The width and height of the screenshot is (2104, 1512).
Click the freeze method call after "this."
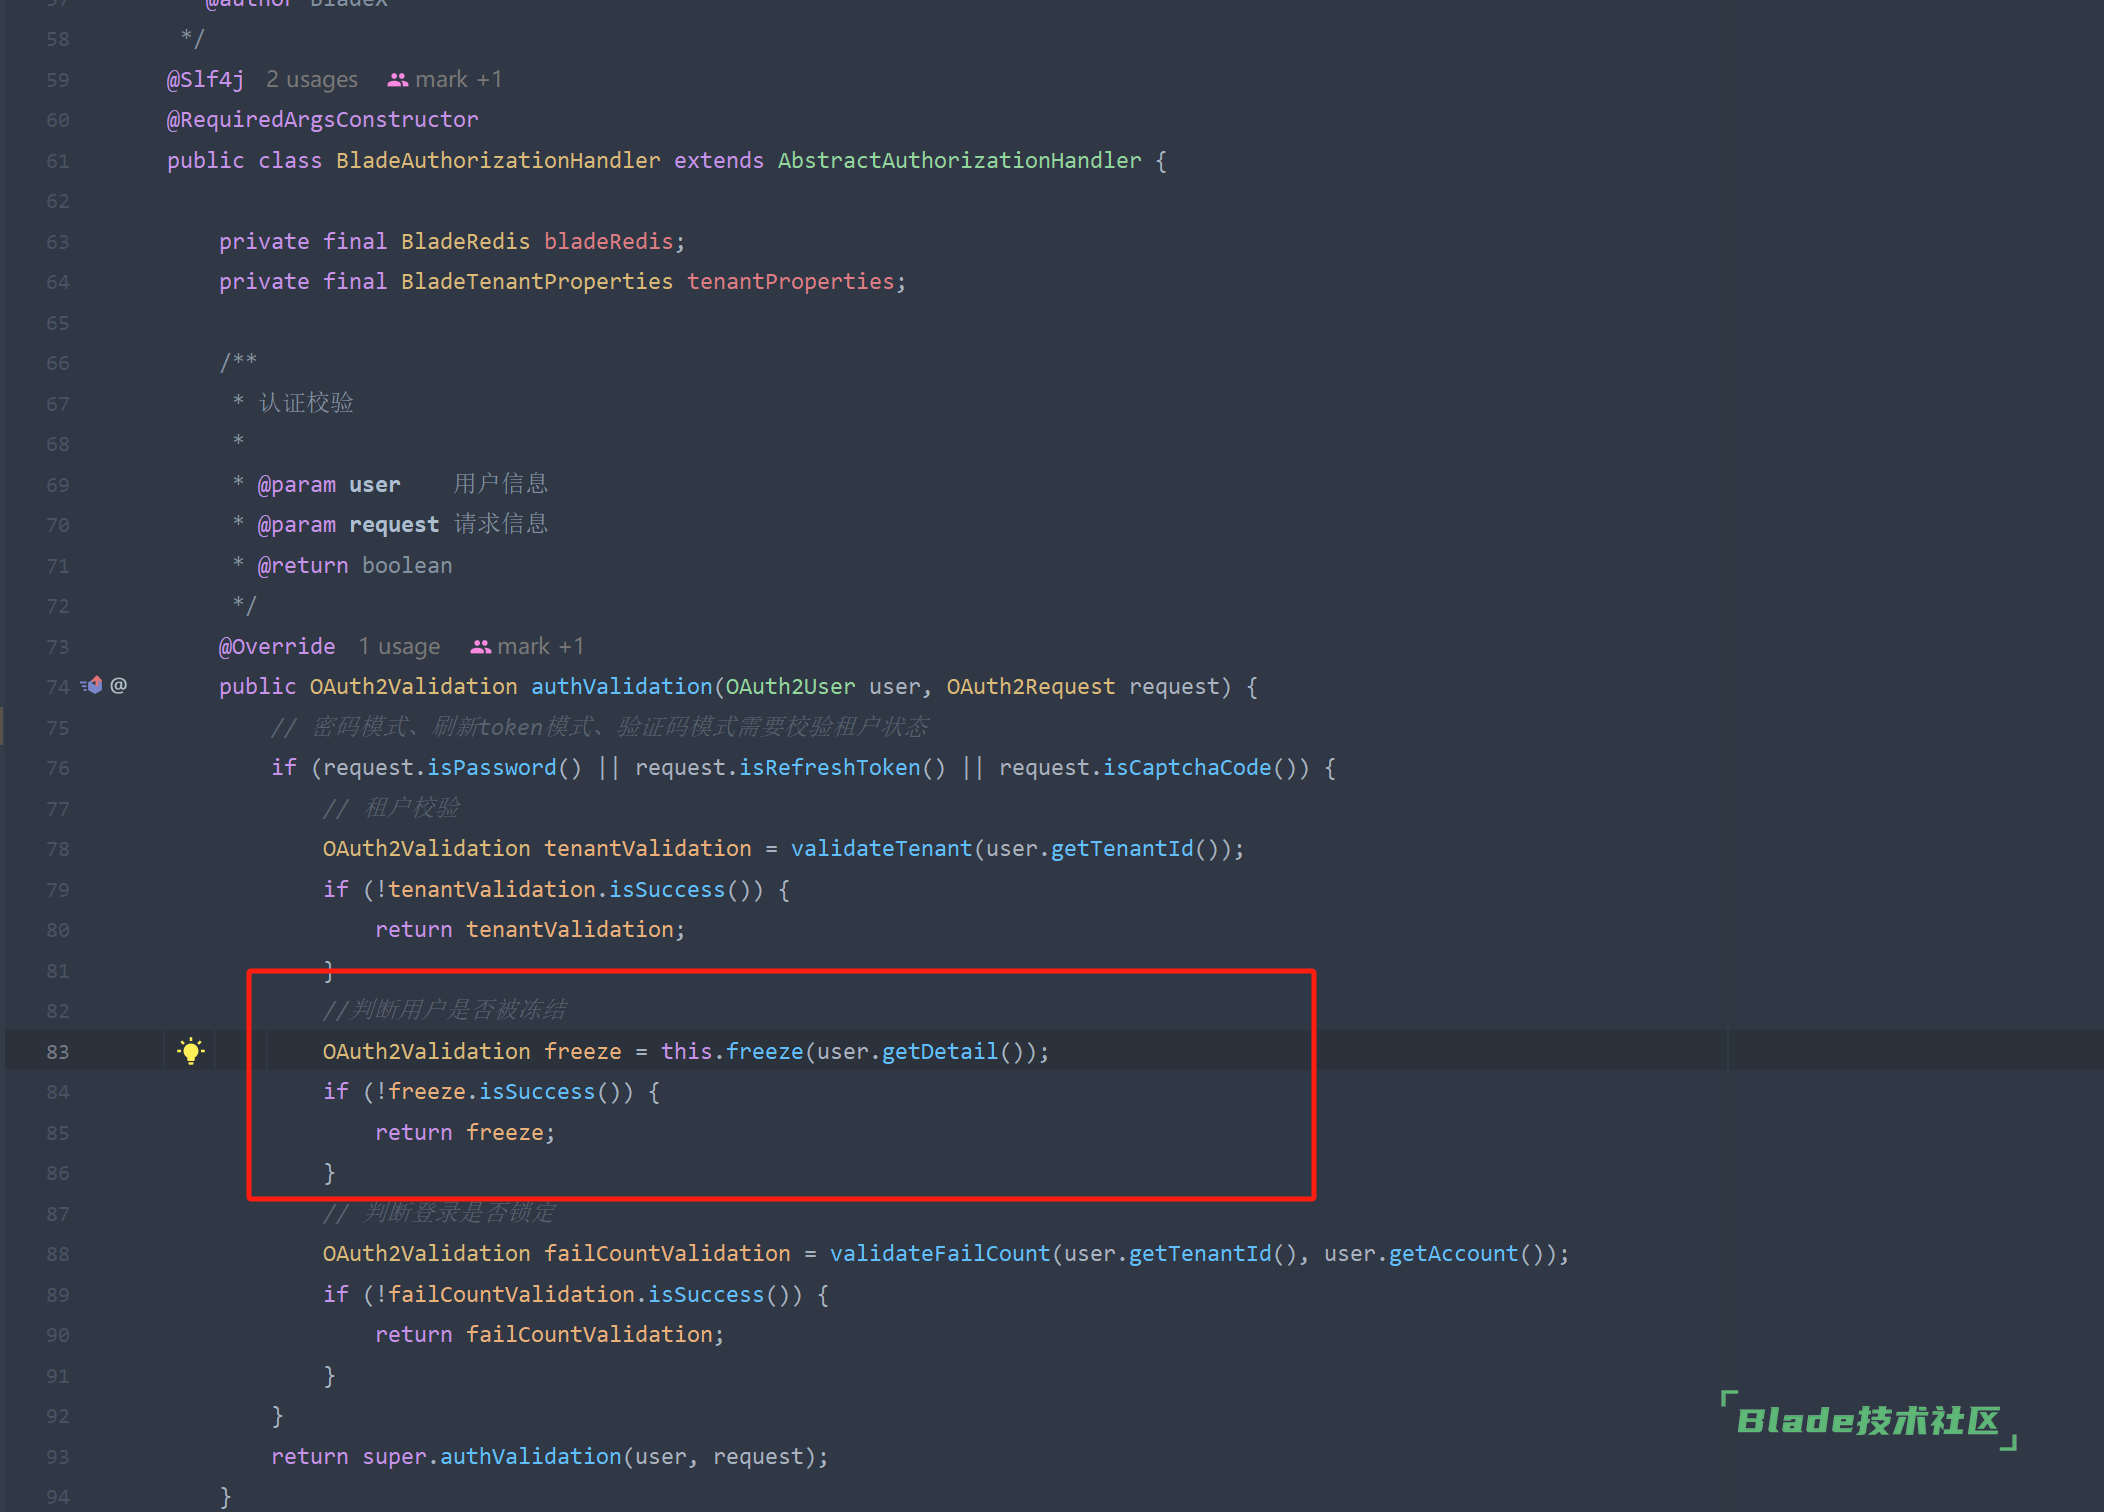pos(765,1051)
